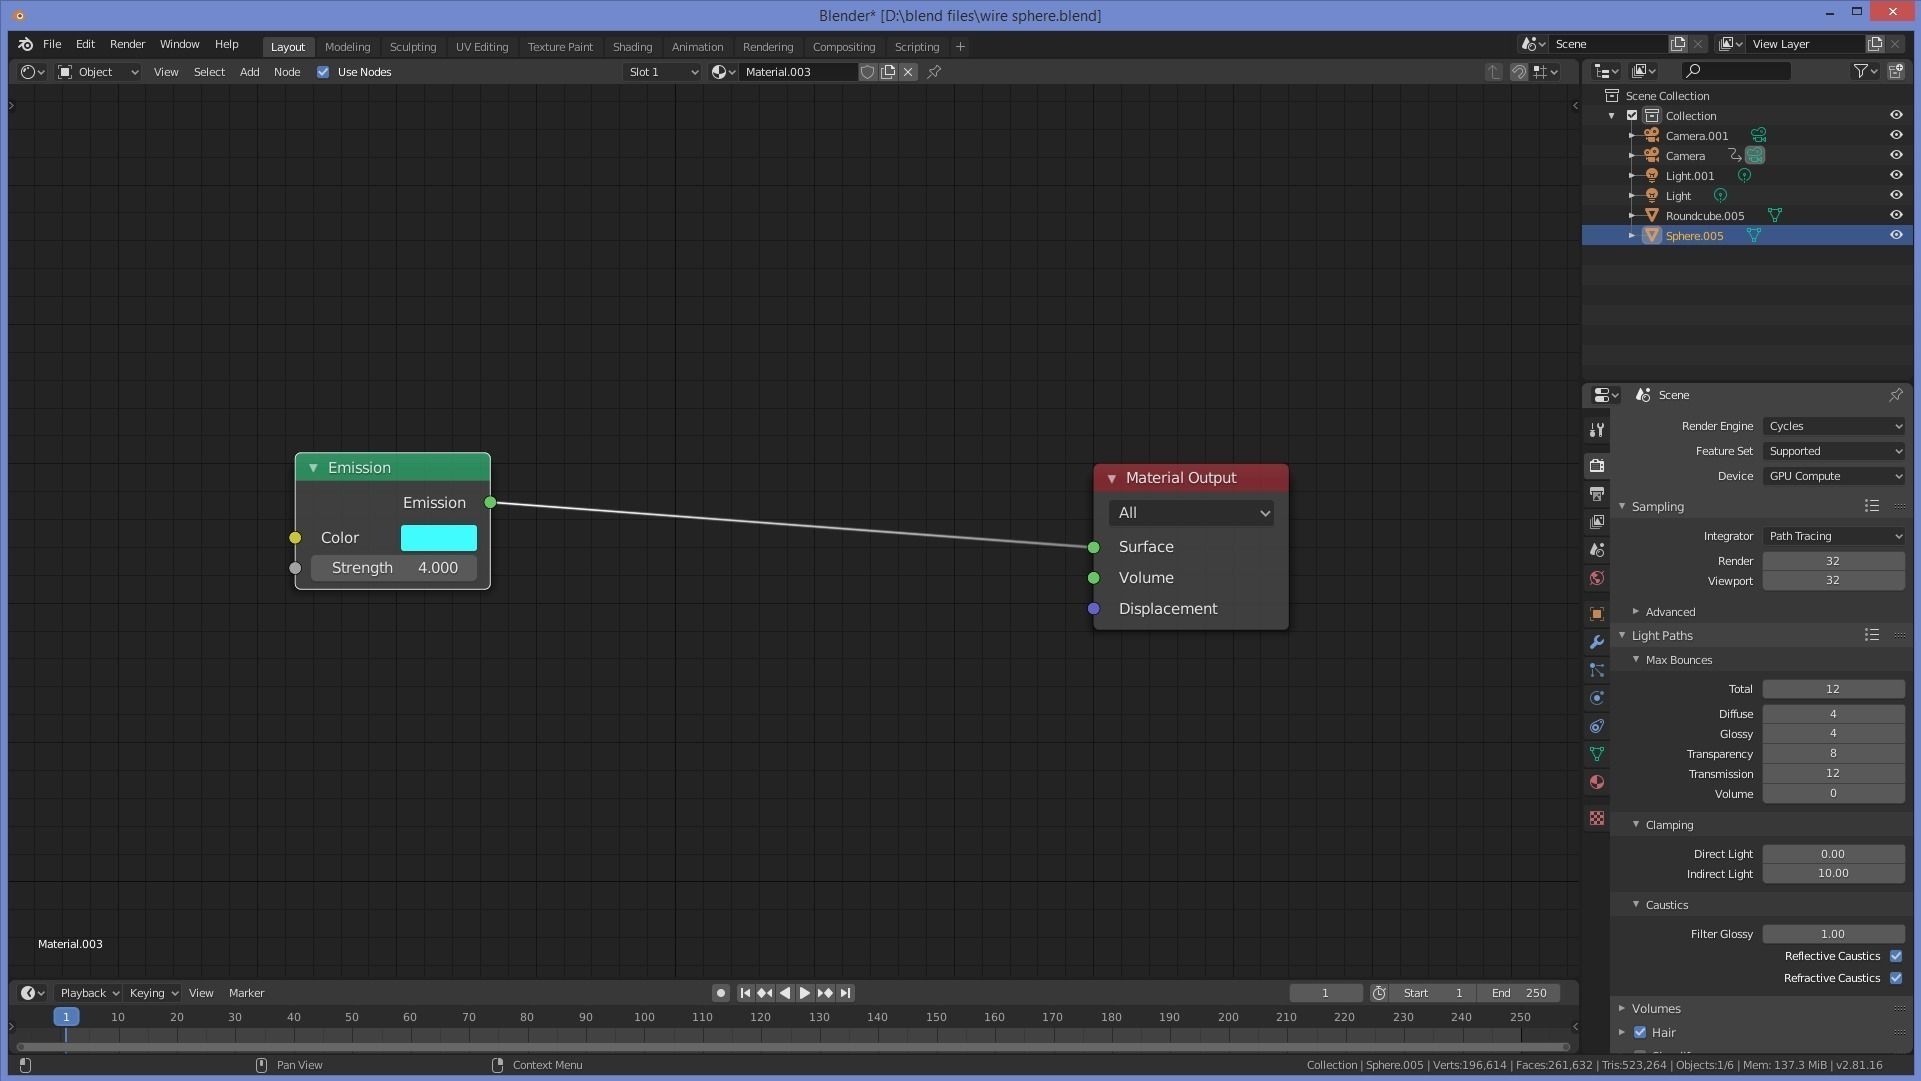Open the Output properties printer tab
The height and width of the screenshot is (1081, 1921).
click(x=1597, y=494)
